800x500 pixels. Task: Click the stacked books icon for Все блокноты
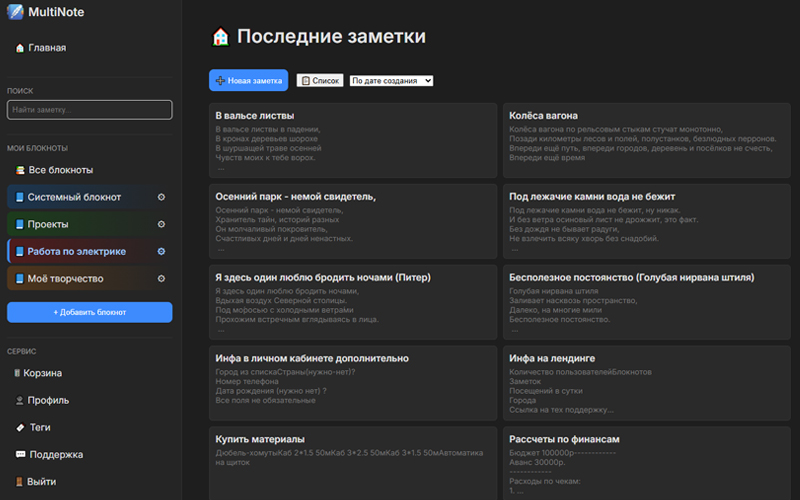coord(20,170)
